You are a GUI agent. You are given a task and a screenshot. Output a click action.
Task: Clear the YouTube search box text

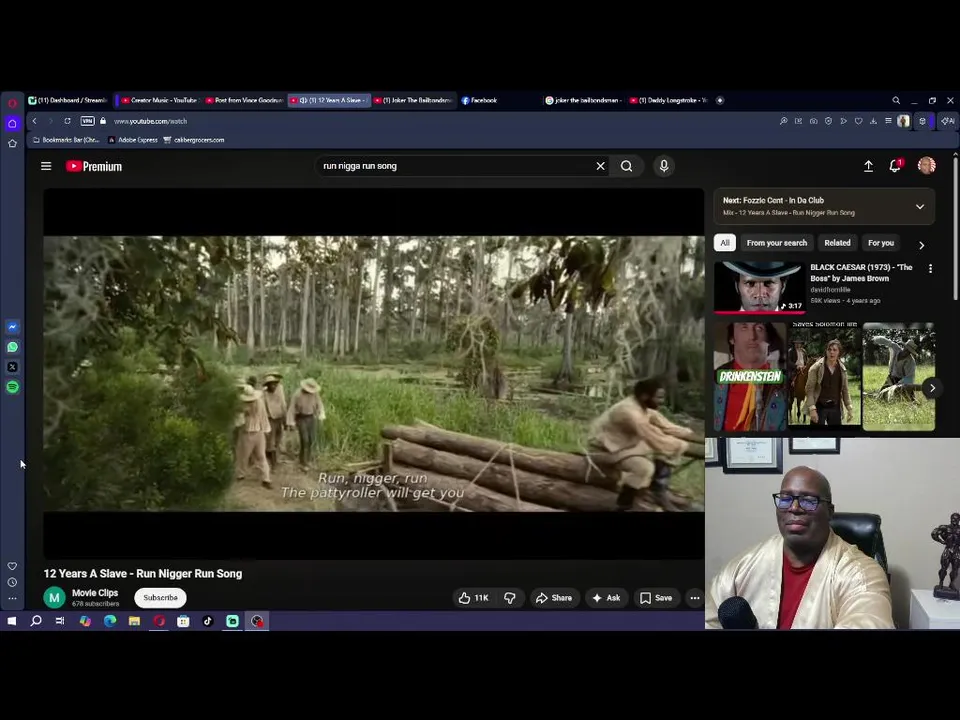tap(600, 166)
